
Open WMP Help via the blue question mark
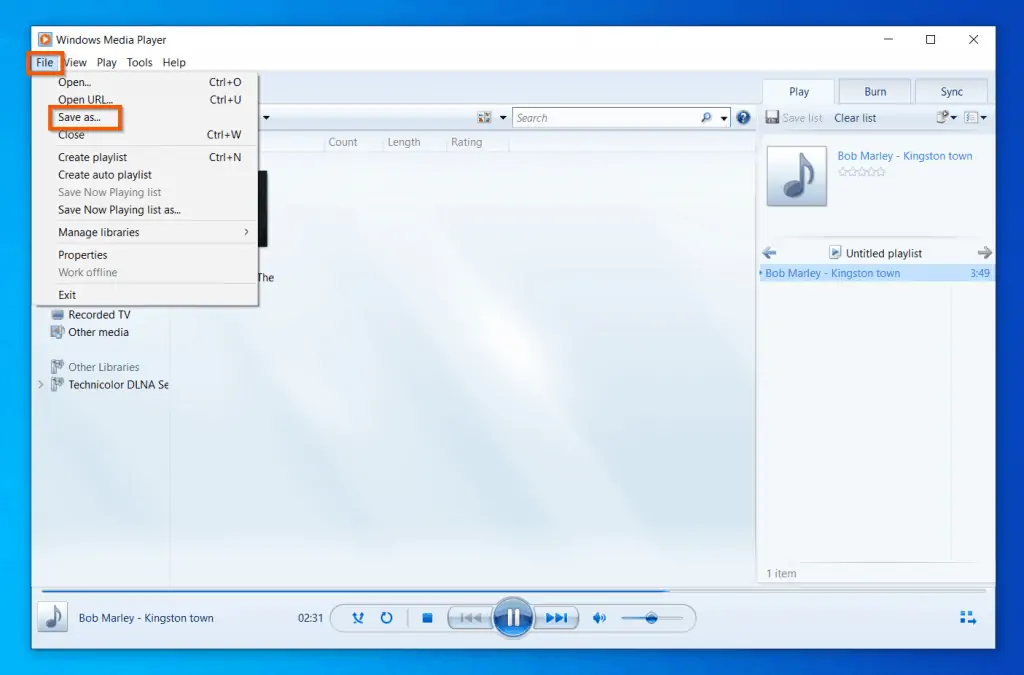[743, 117]
